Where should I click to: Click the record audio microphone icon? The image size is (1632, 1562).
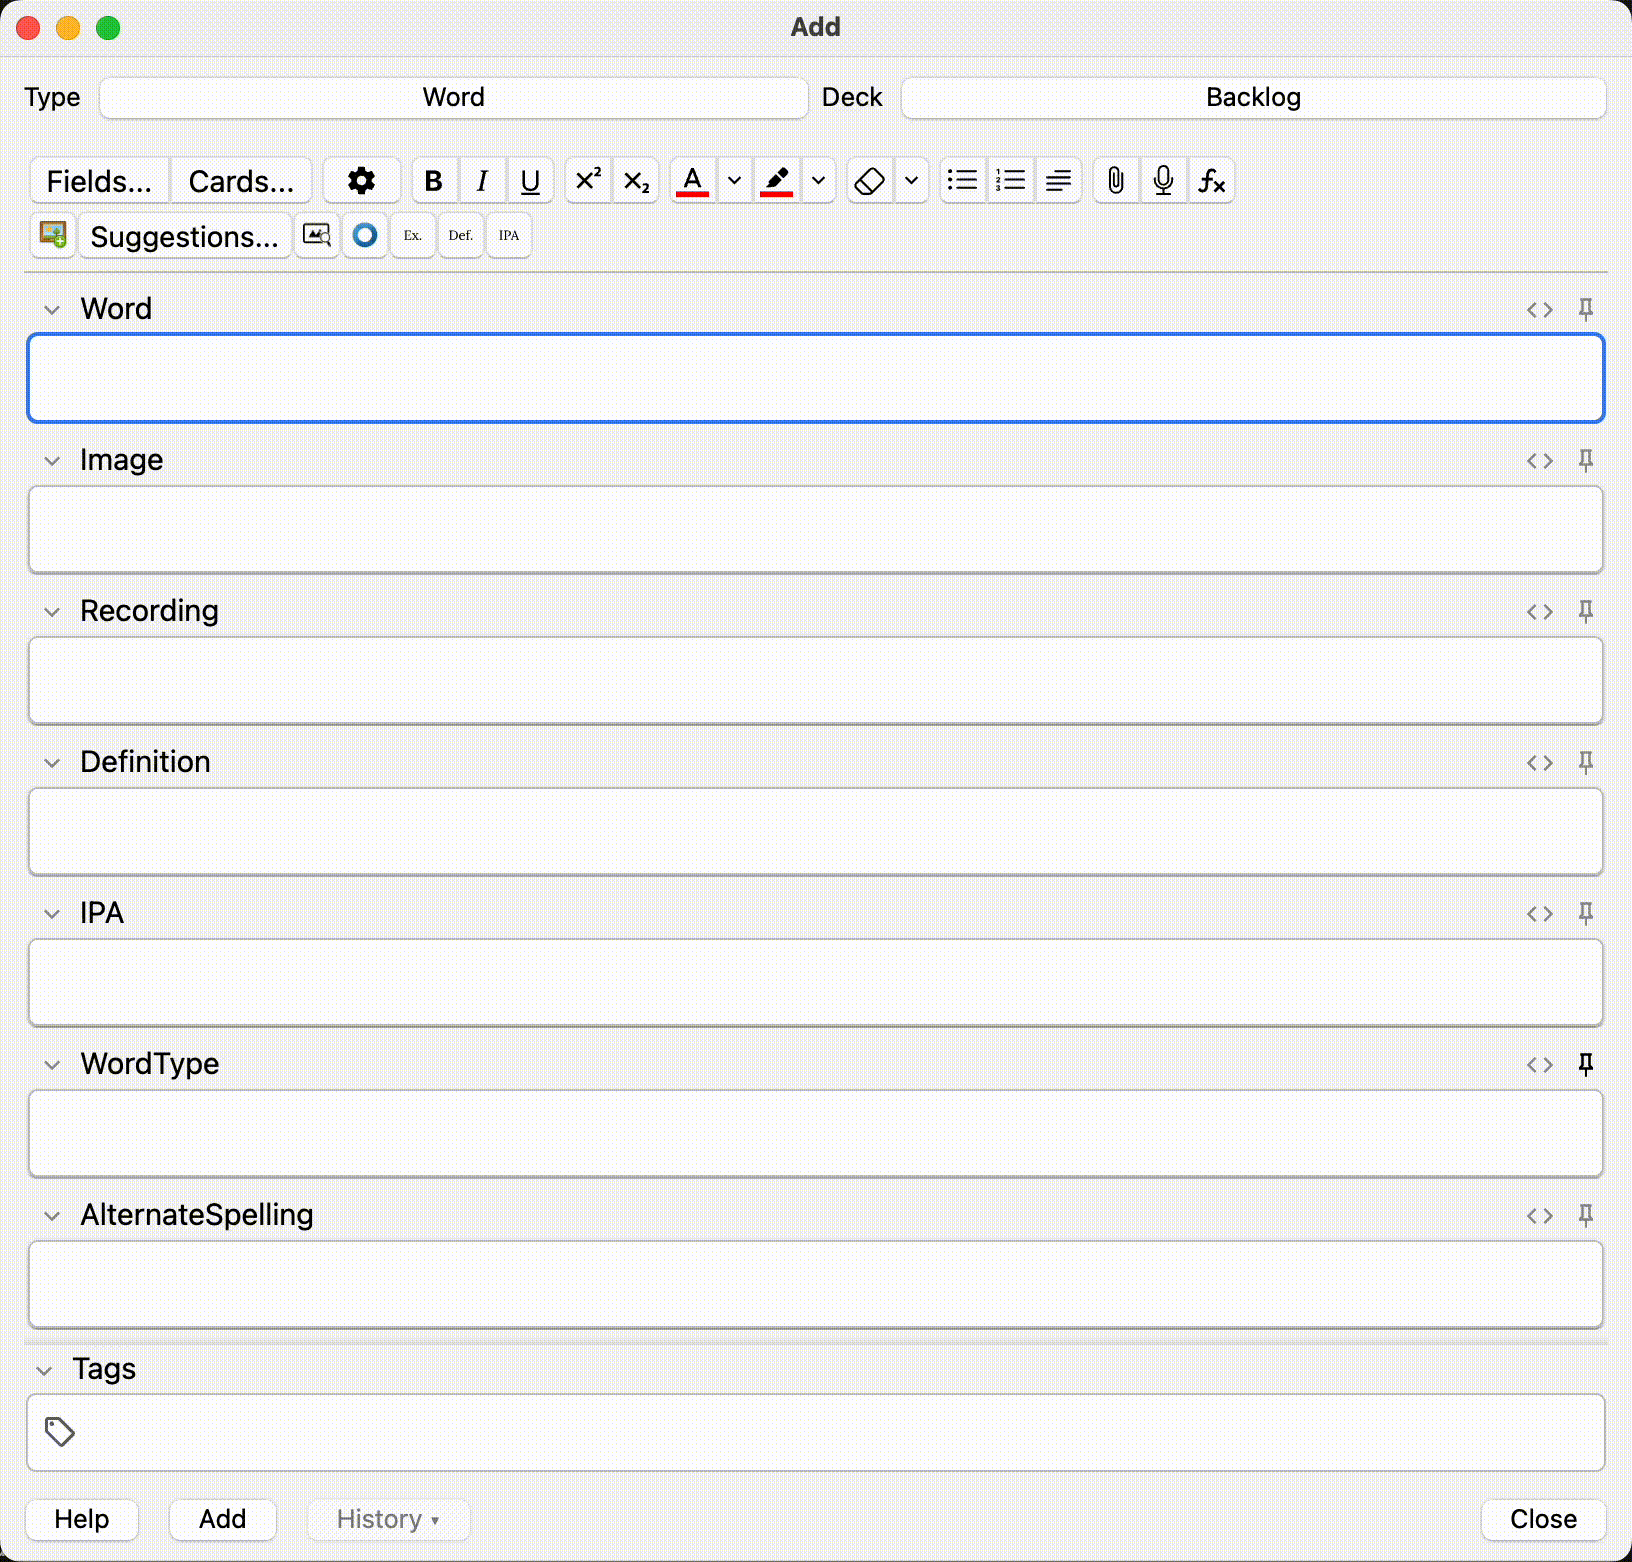coord(1163,181)
